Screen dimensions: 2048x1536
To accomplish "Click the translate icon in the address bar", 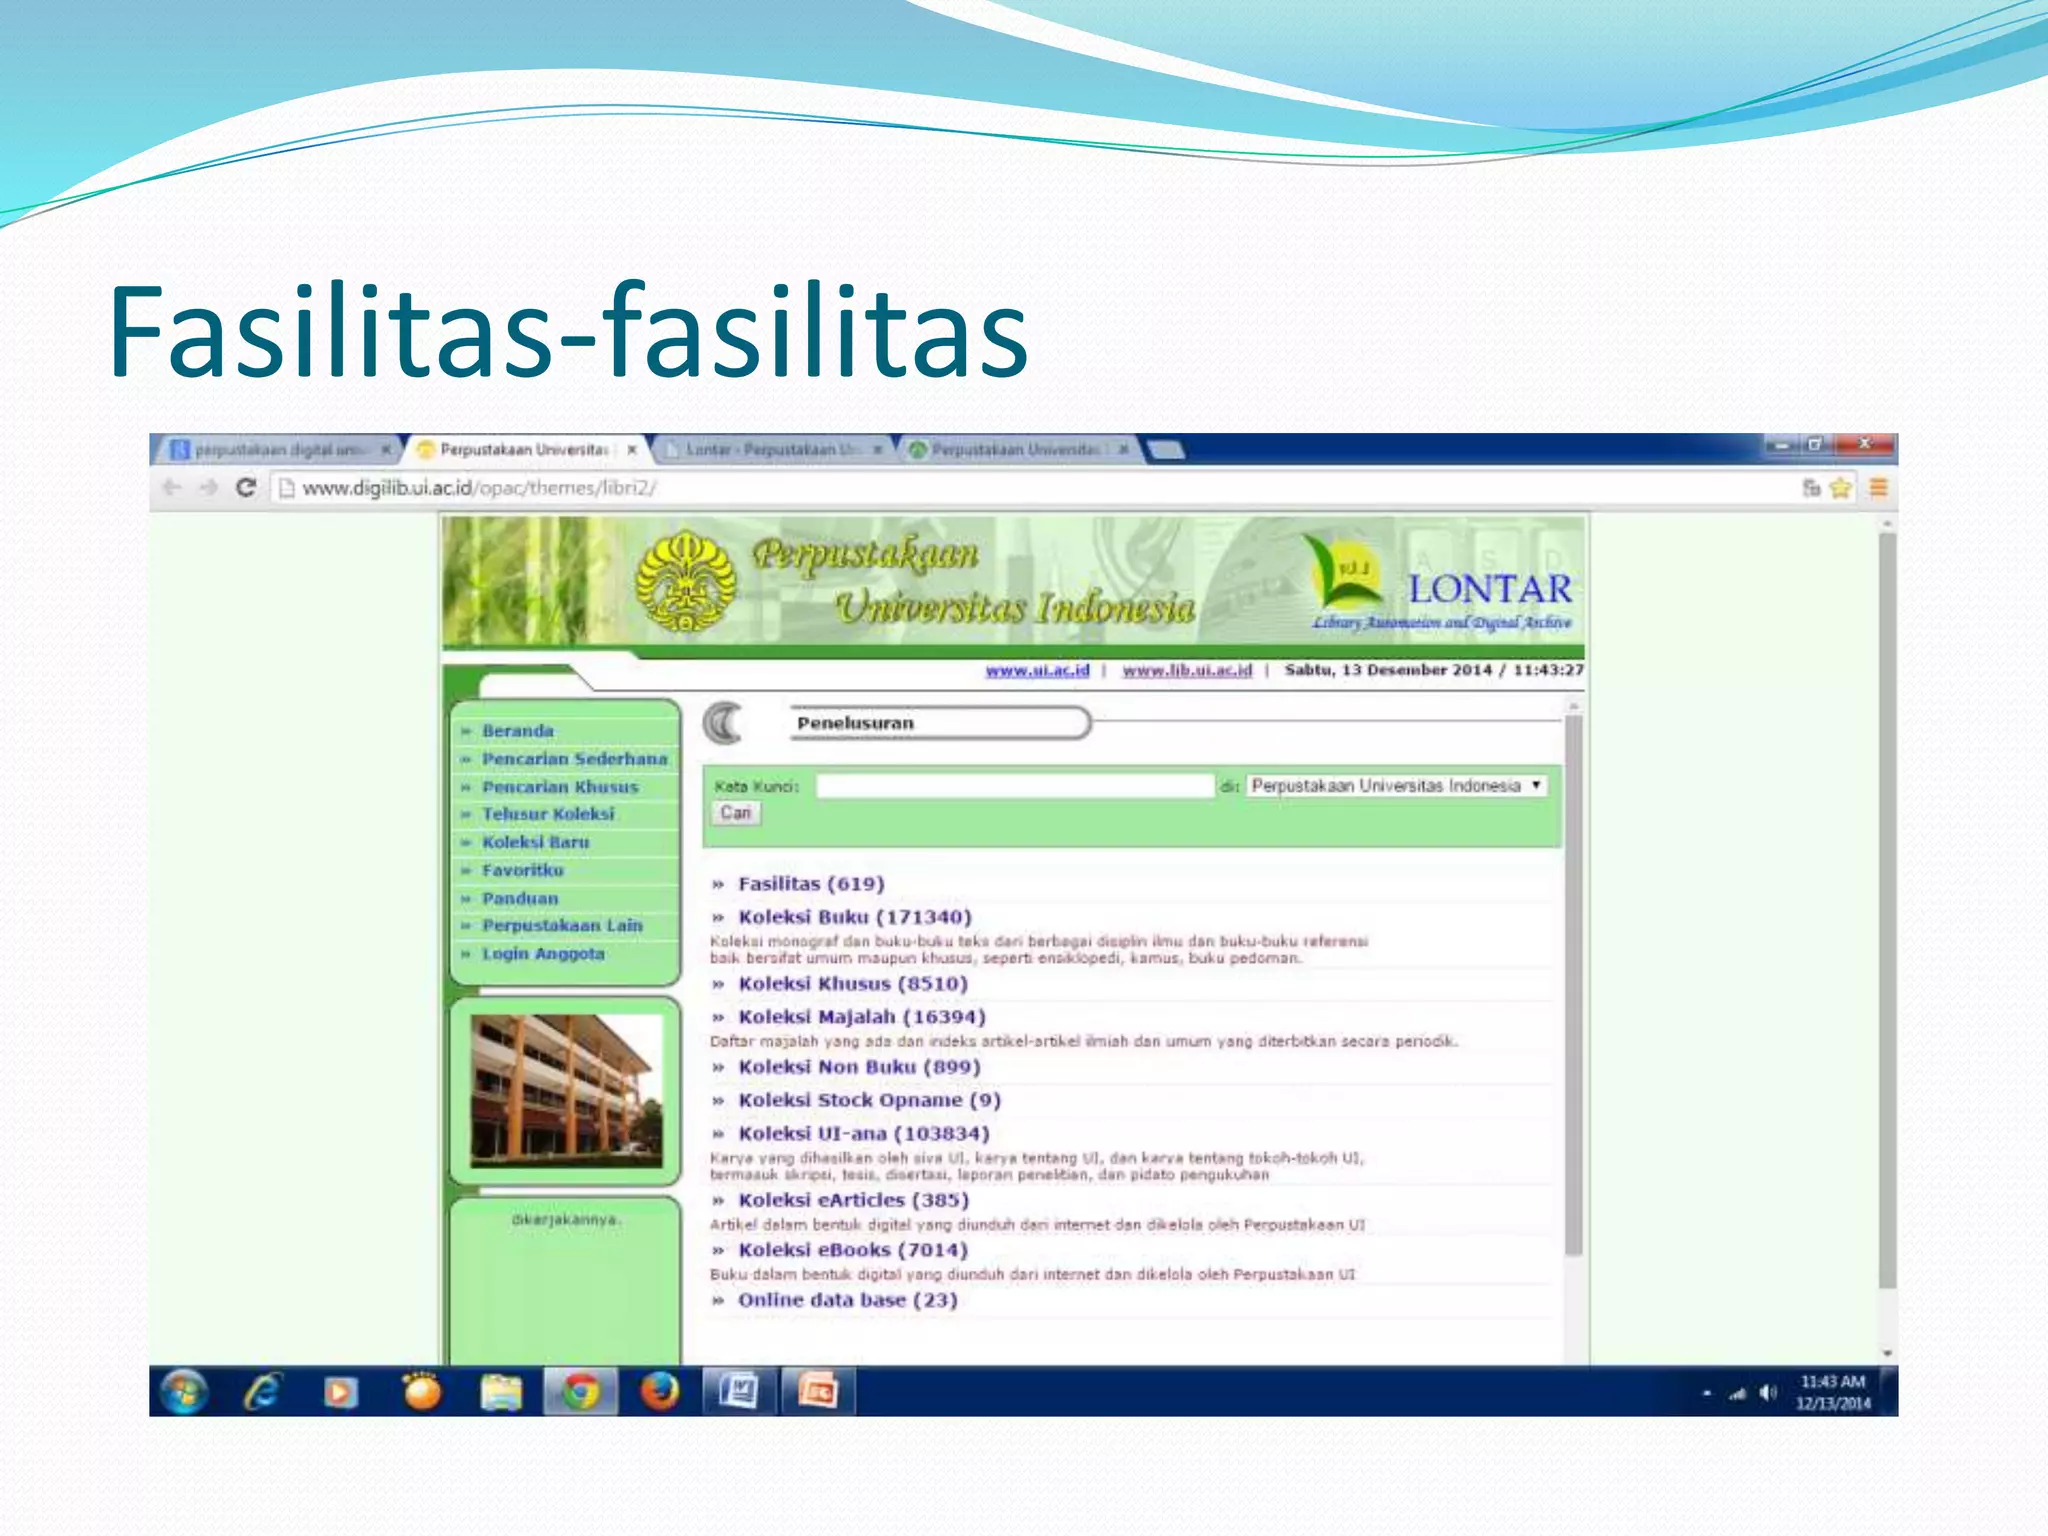I will pos(1811,488).
